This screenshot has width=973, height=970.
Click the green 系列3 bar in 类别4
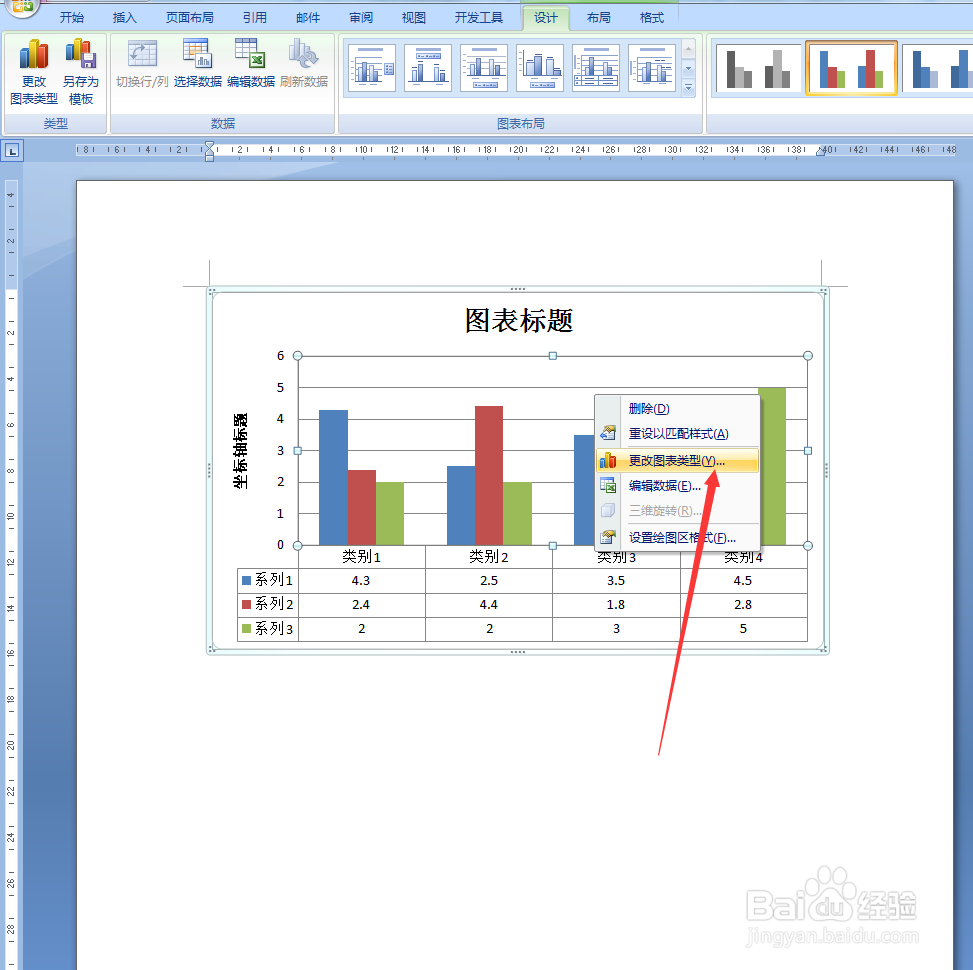click(x=771, y=466)
